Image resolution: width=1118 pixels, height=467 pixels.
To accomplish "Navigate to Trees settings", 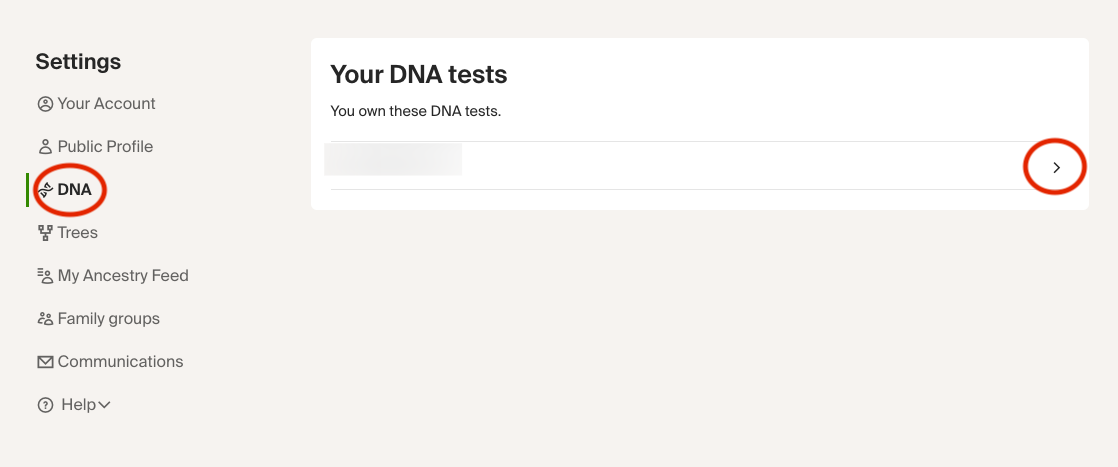I will pyautogui.click(x=78, y=233).
